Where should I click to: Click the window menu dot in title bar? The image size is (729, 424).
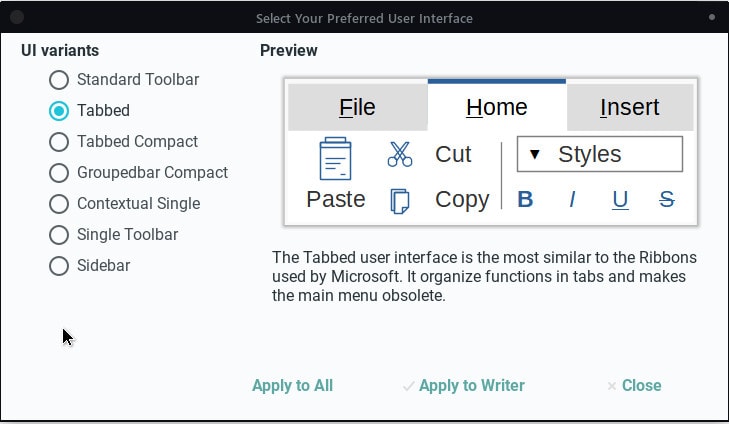[x=712, y=17]
